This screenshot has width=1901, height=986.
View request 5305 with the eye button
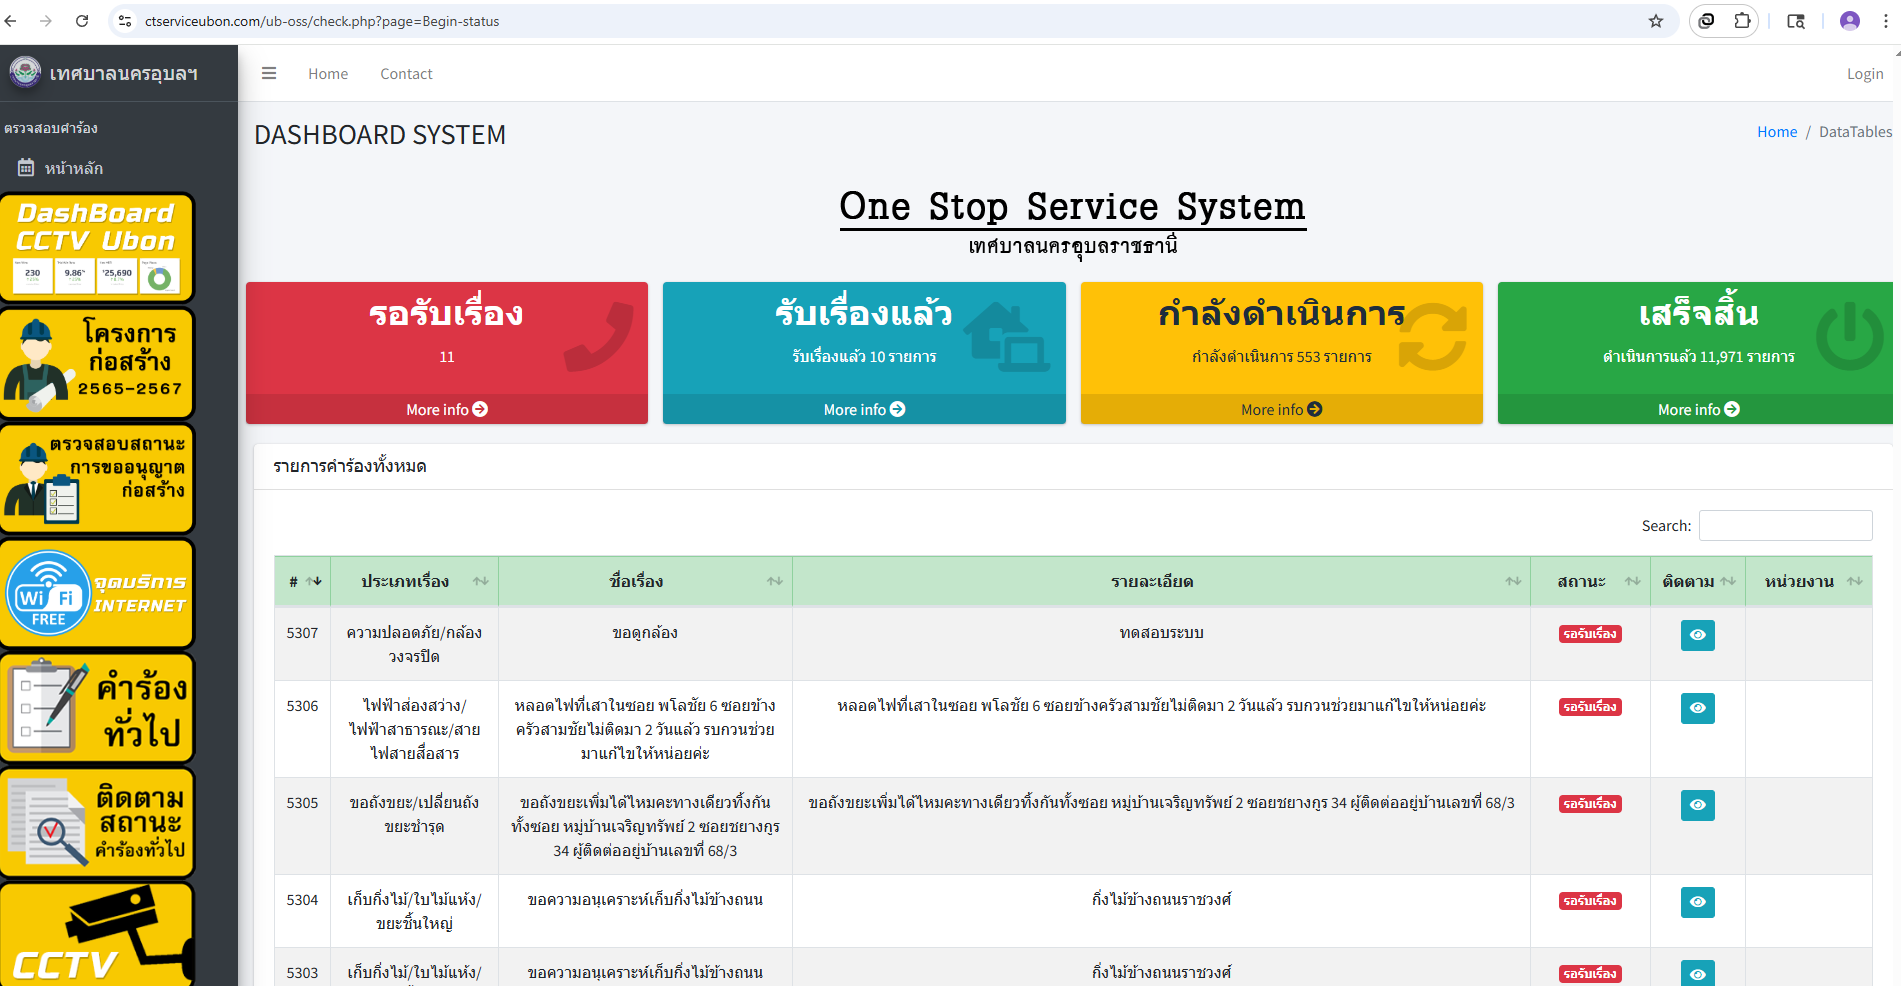pos(1698,805)
